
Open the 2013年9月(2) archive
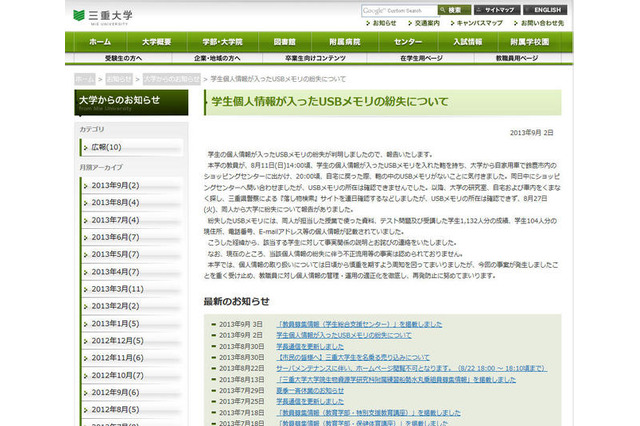(131, 186)
